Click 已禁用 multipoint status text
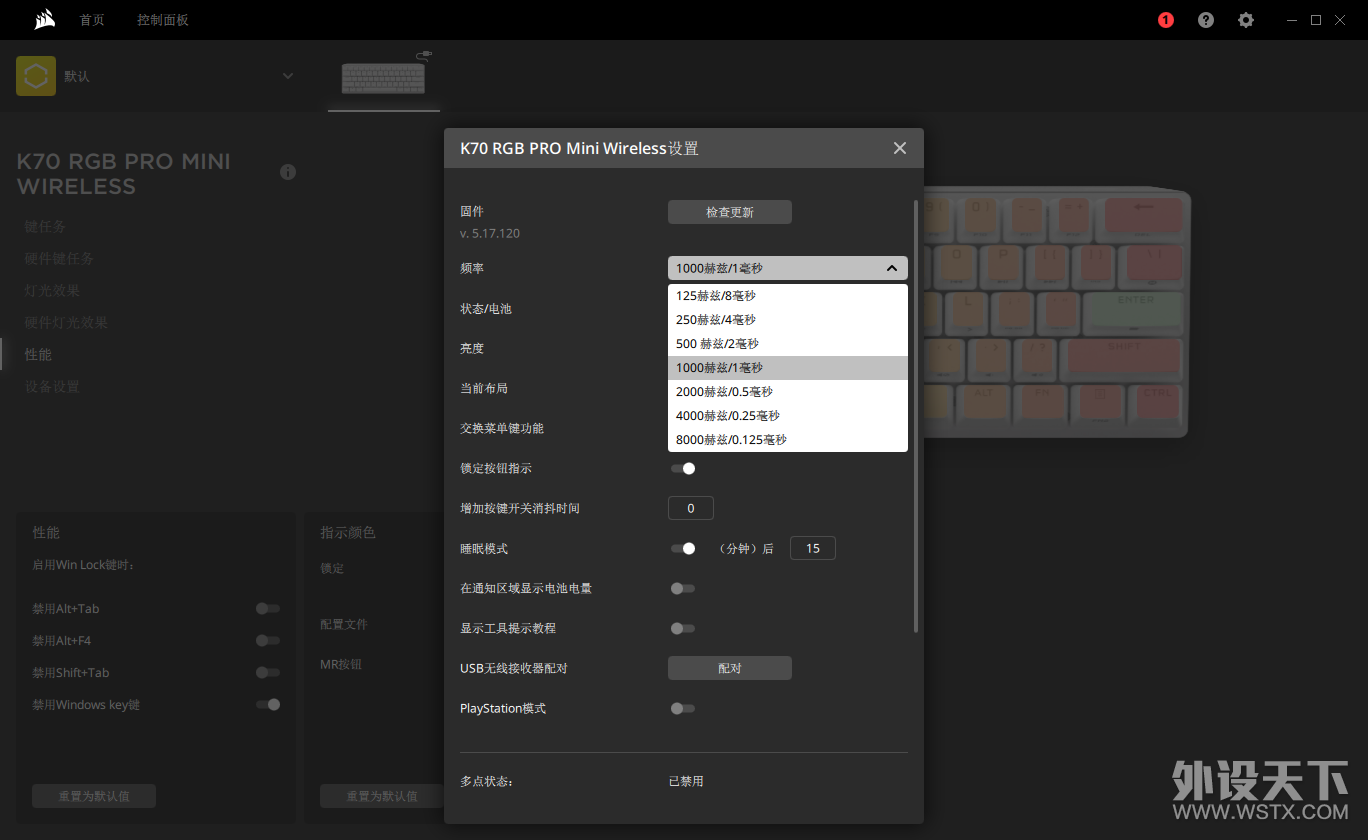Image resolution: width=1368 pixels, height=840 pixels. coord(686,781)
